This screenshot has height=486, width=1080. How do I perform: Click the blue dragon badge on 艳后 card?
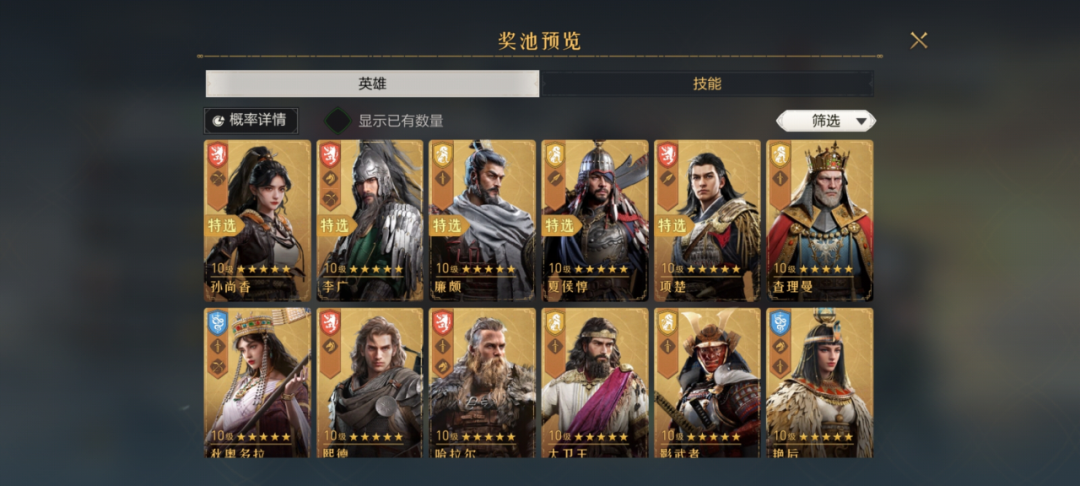pyautogui.click(x=780, y=323)
